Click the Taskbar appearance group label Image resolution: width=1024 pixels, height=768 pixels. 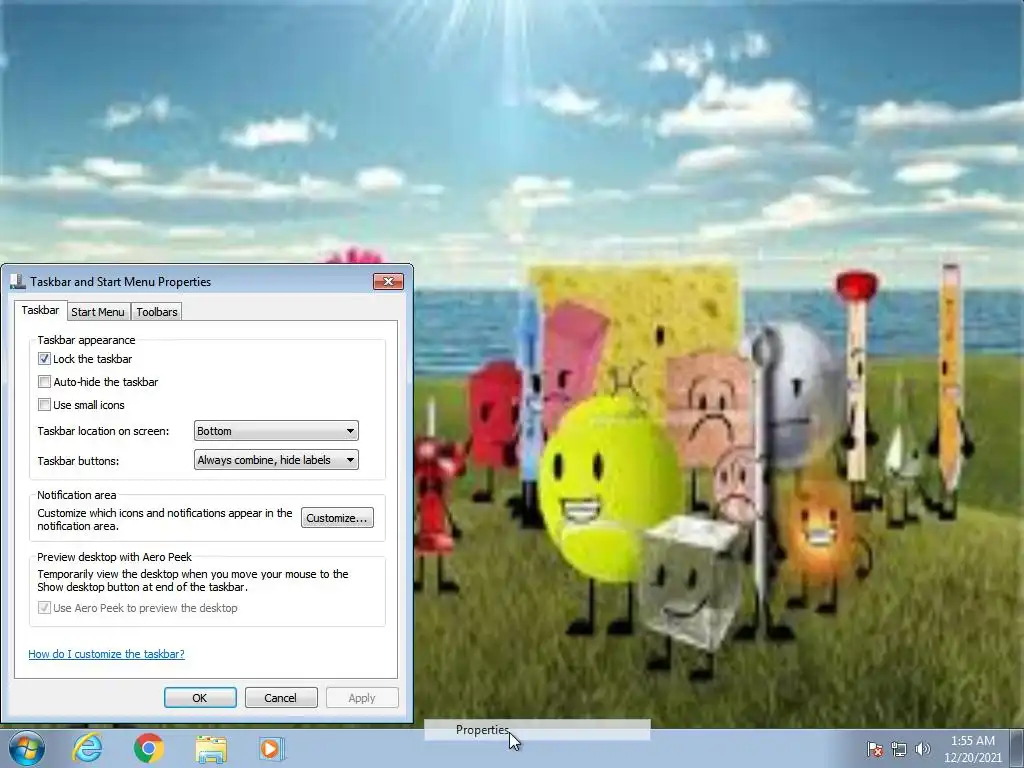[x=86, y=340]
